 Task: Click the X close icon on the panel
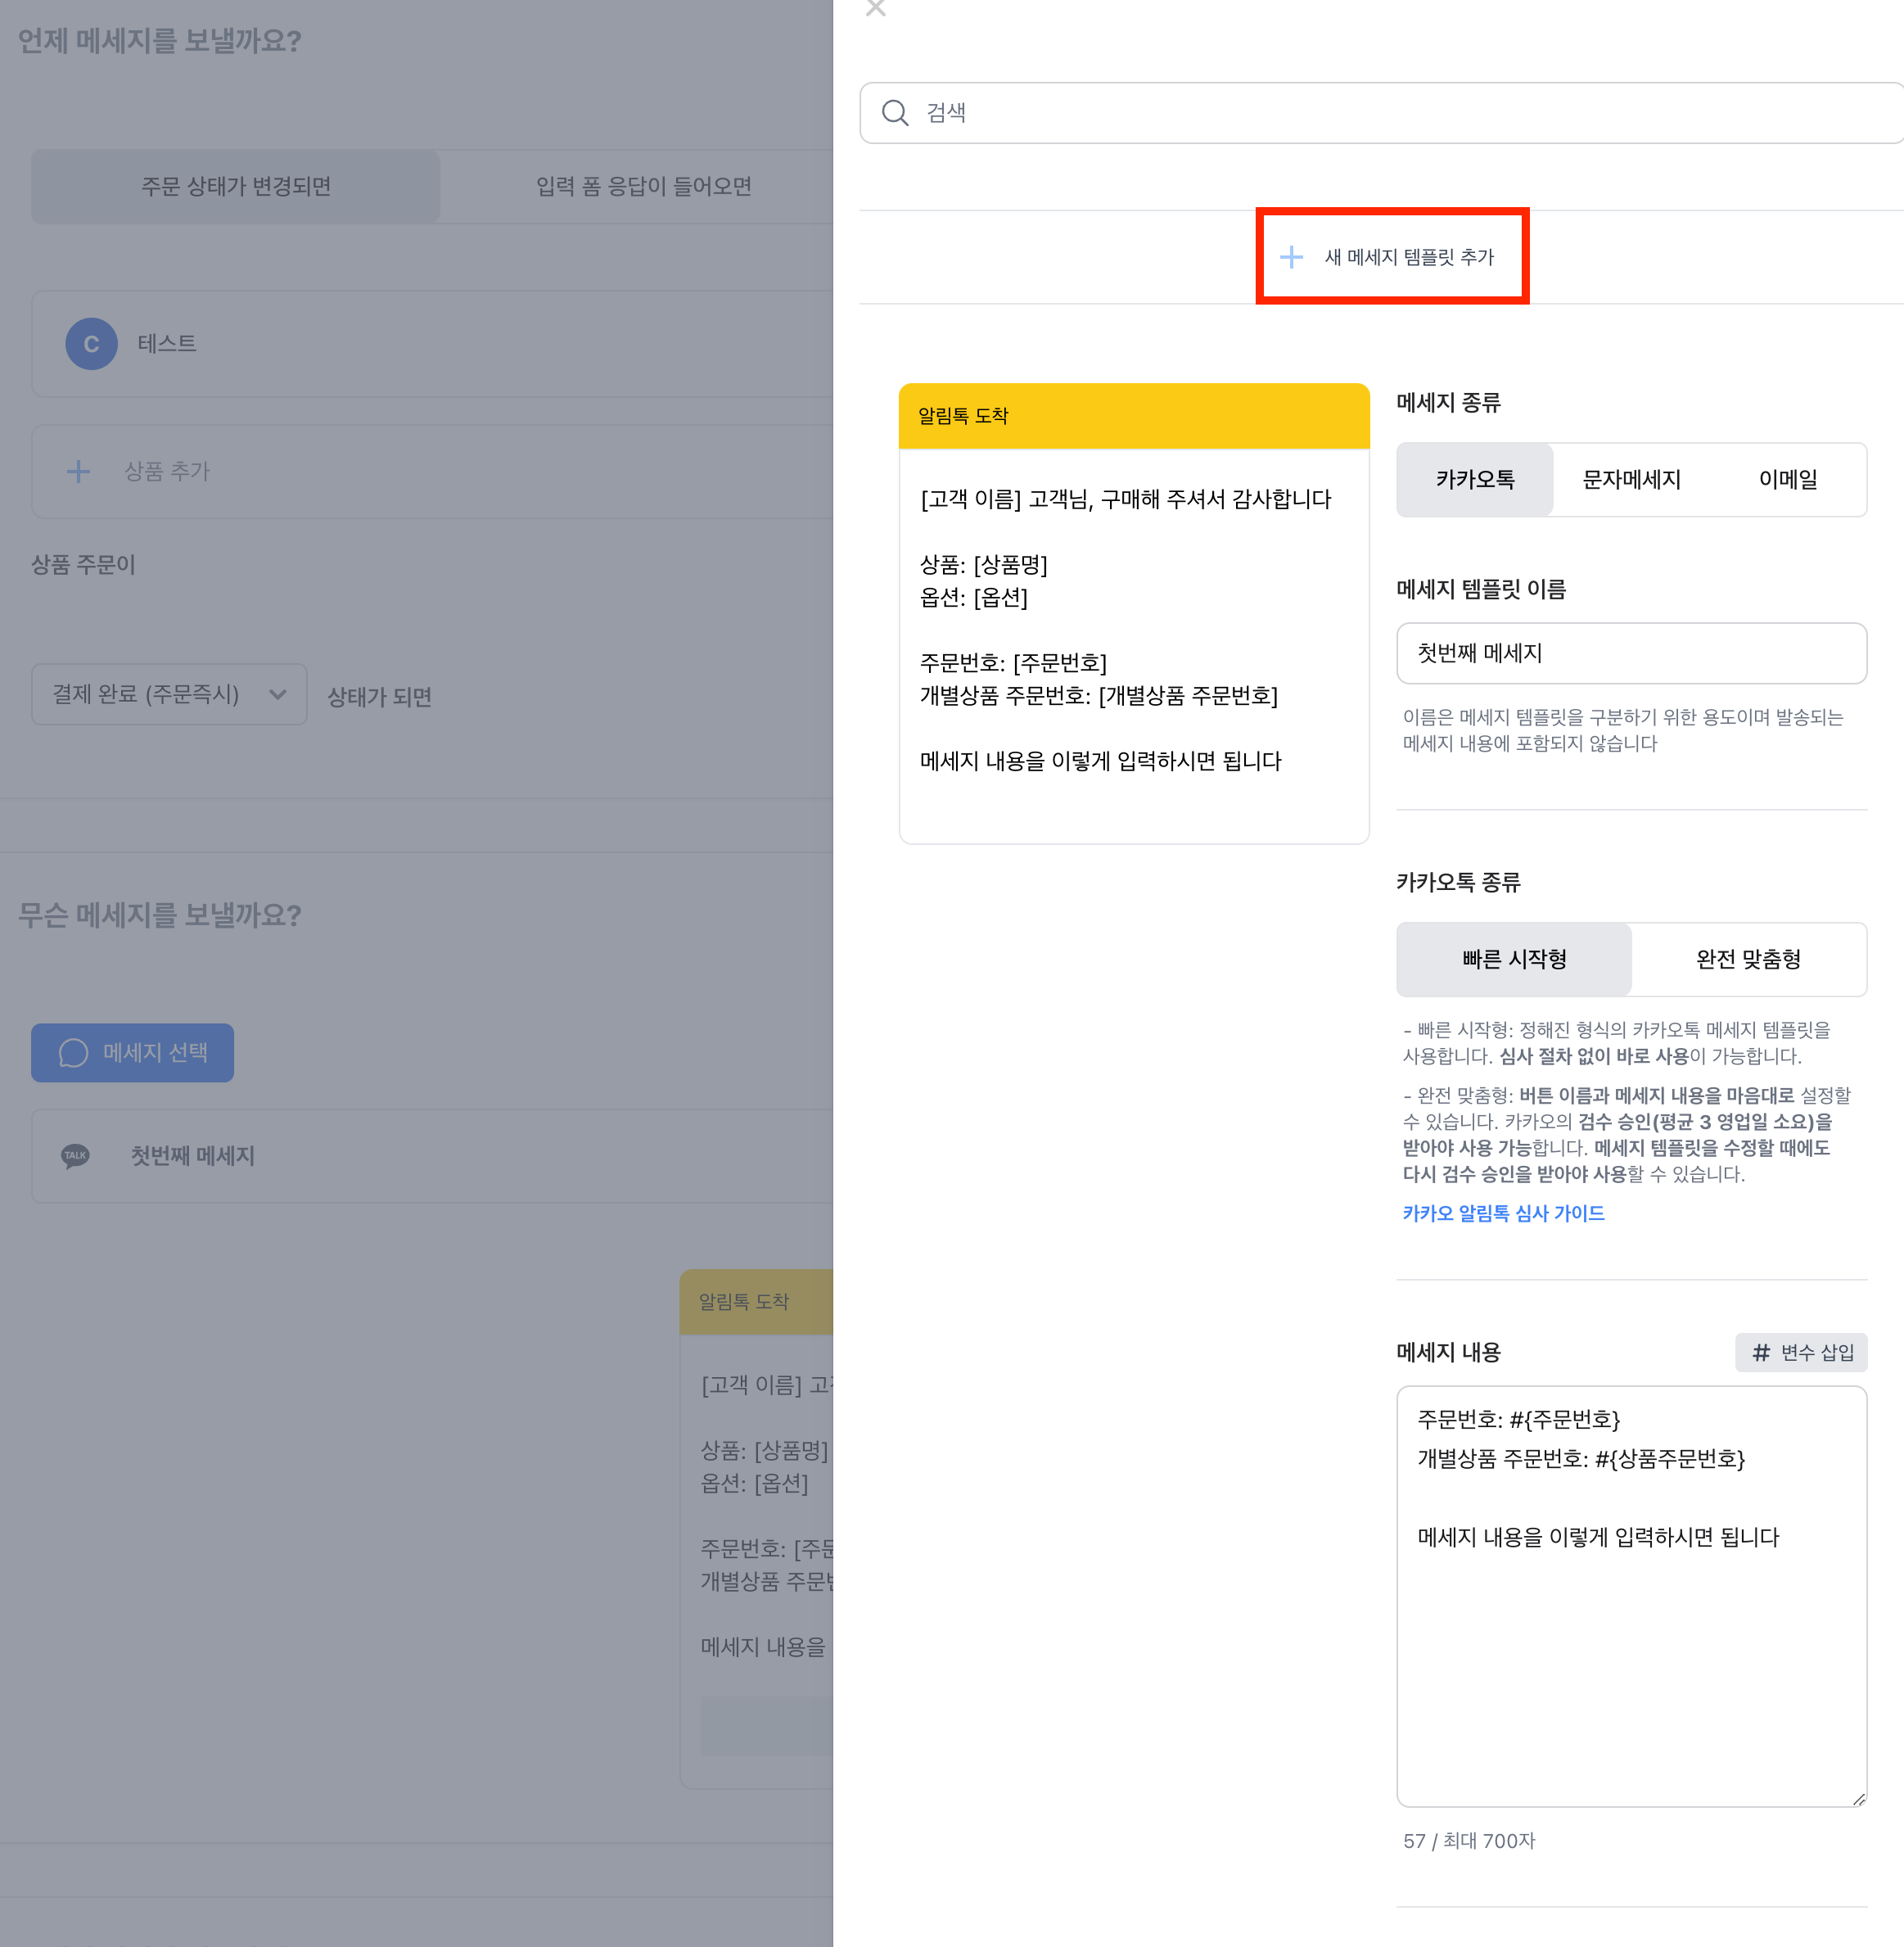click(875, 8)
